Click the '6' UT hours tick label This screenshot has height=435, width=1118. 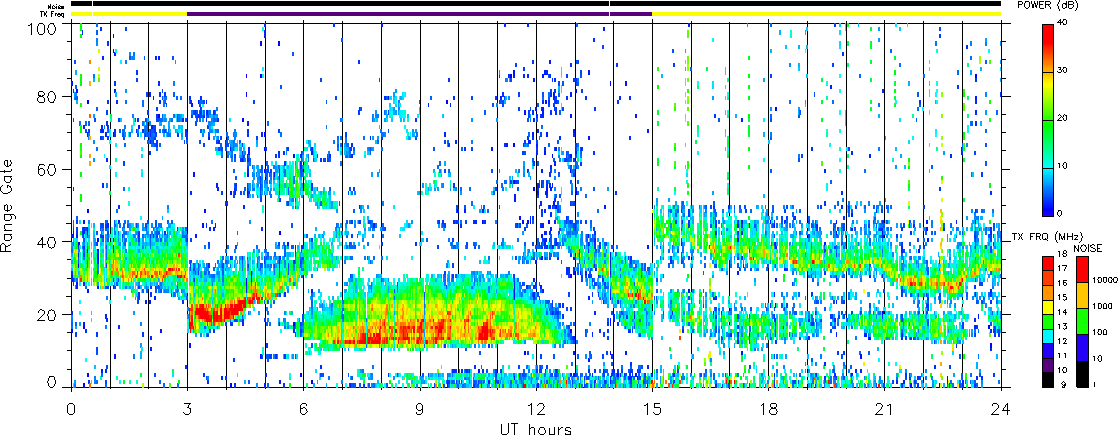pos(304,409)
